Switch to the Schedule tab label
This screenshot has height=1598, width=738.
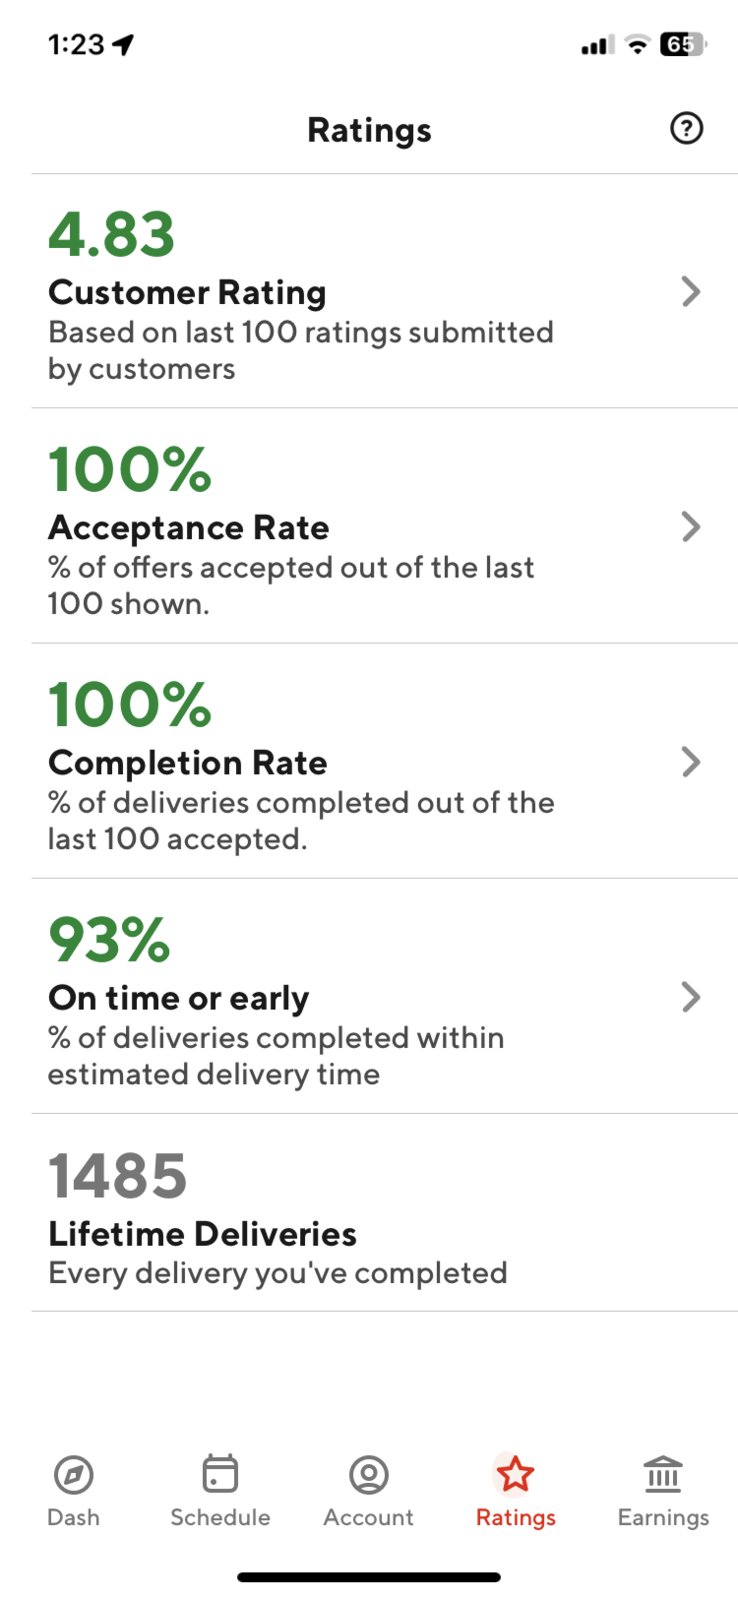pos(220,1517)
